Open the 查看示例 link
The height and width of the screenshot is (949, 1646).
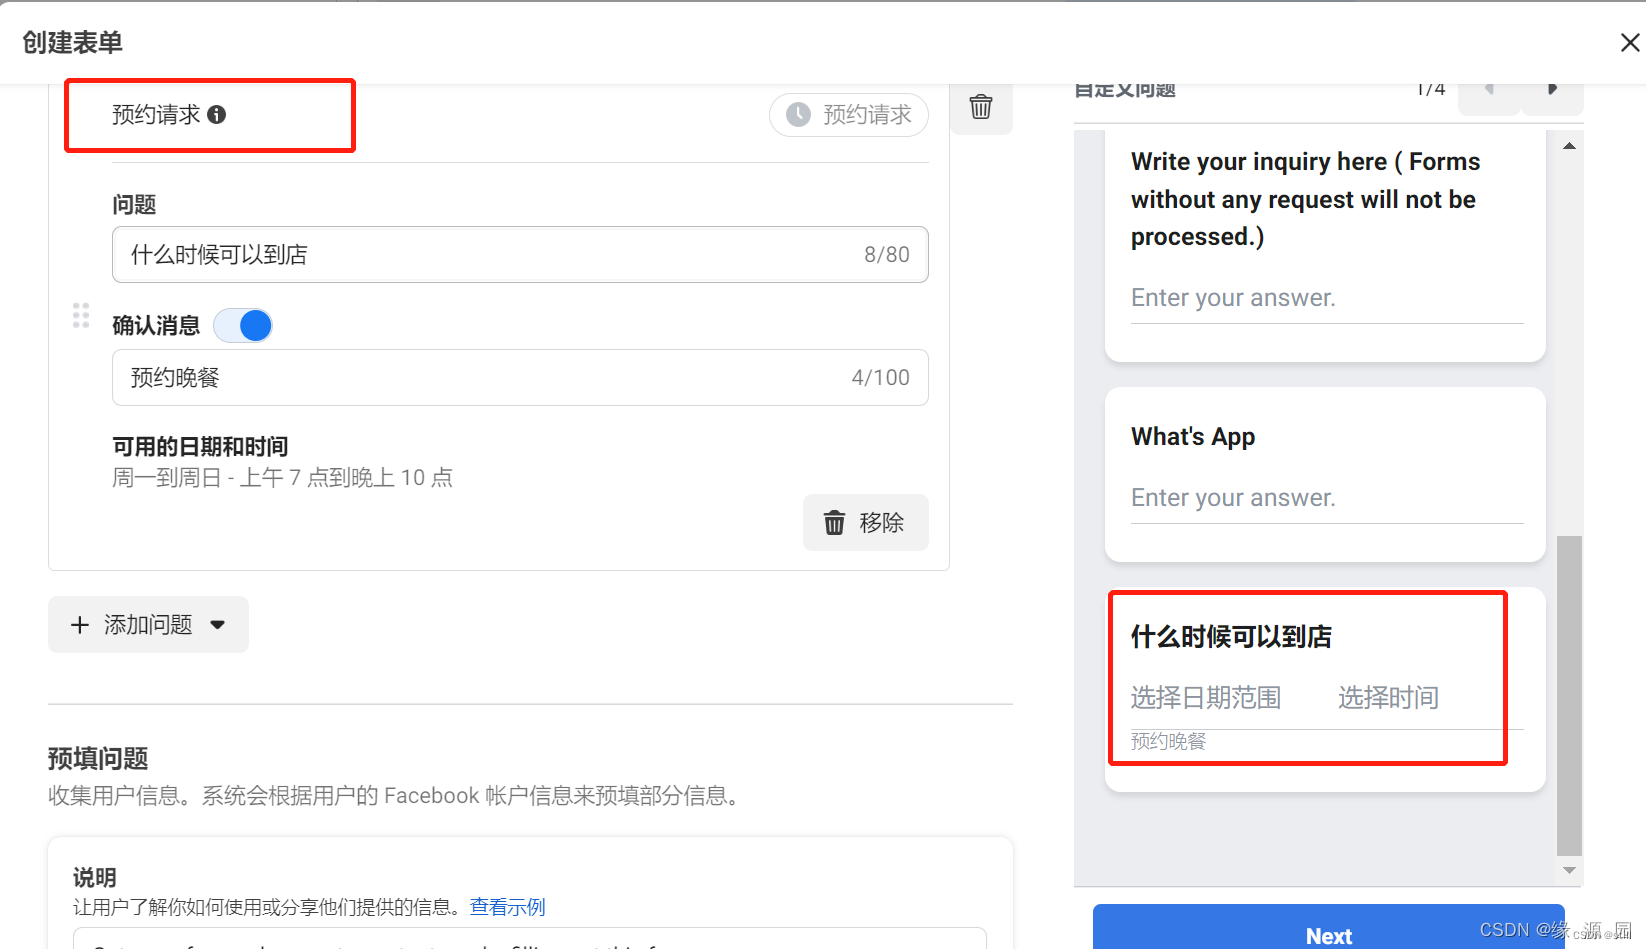pyautogui.click(x=507, y=906)
